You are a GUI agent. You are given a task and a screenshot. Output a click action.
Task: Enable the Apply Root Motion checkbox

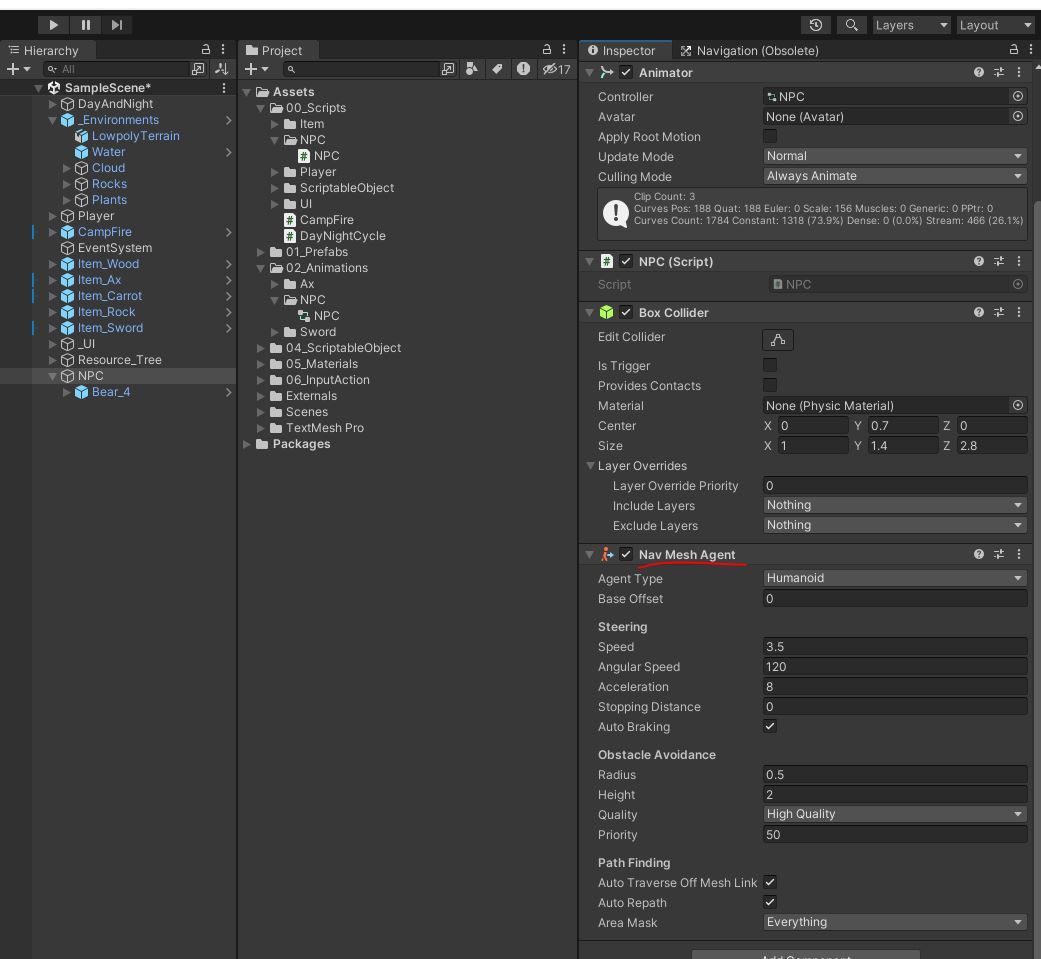click(x=770, y=137)
